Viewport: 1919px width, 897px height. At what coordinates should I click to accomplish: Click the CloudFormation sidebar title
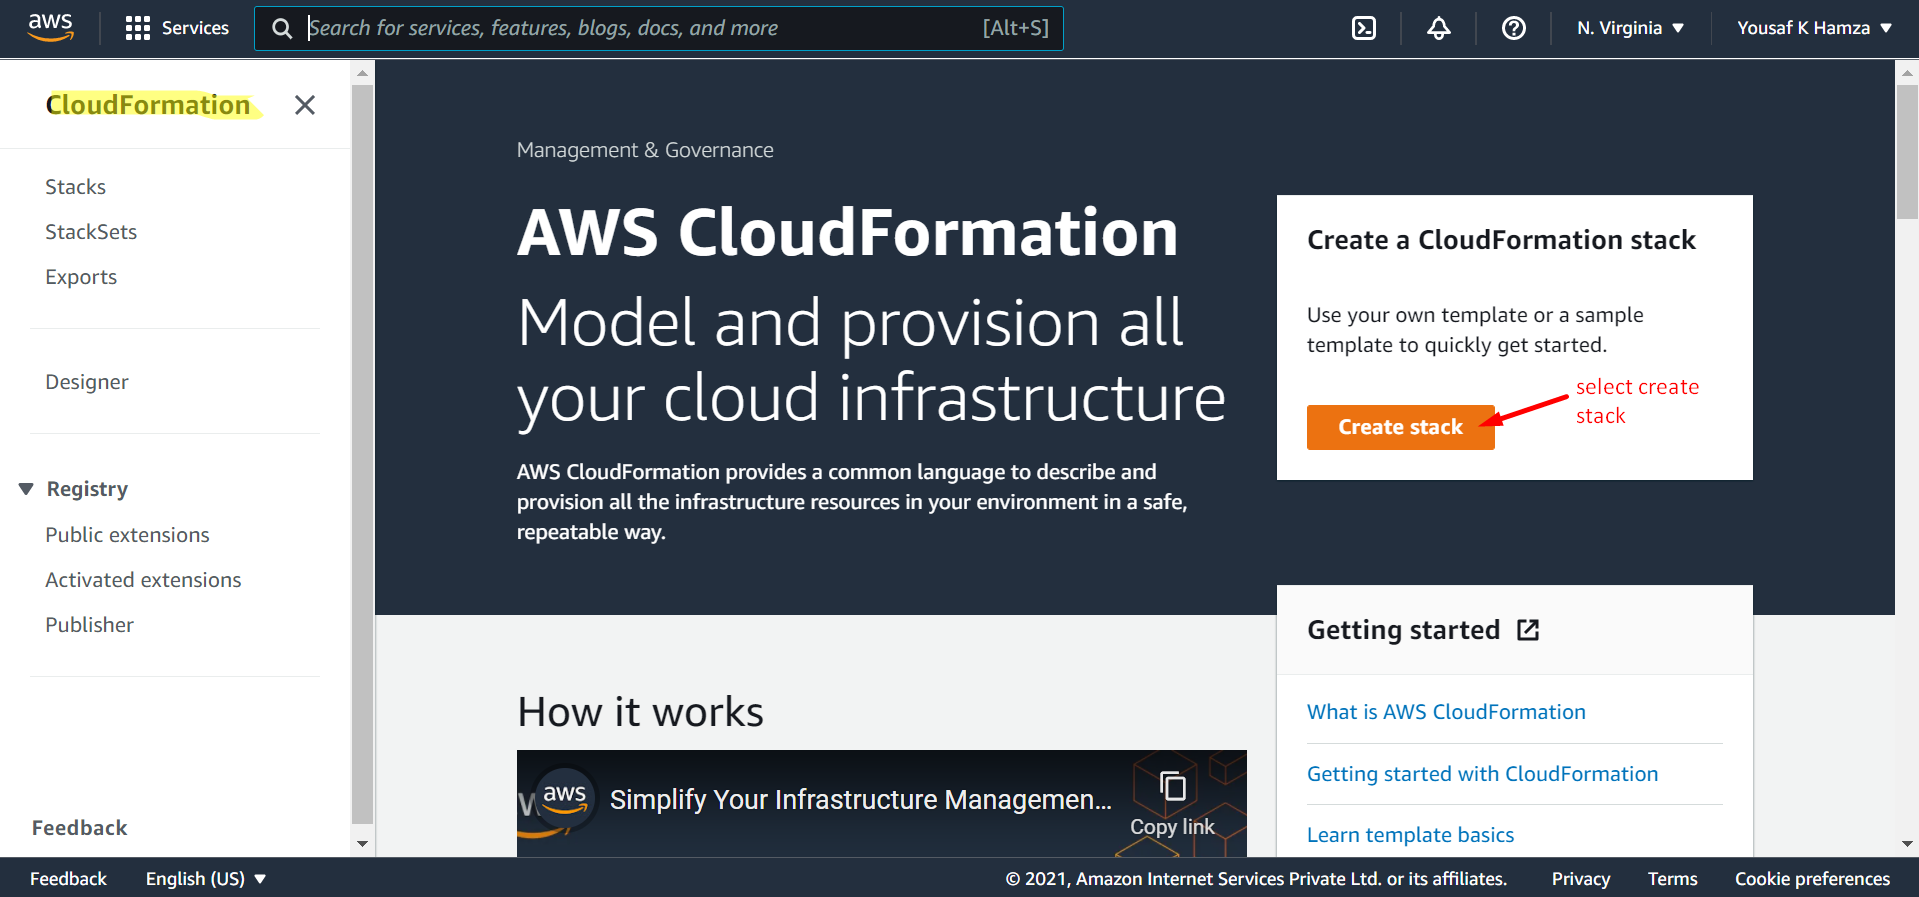148,105
